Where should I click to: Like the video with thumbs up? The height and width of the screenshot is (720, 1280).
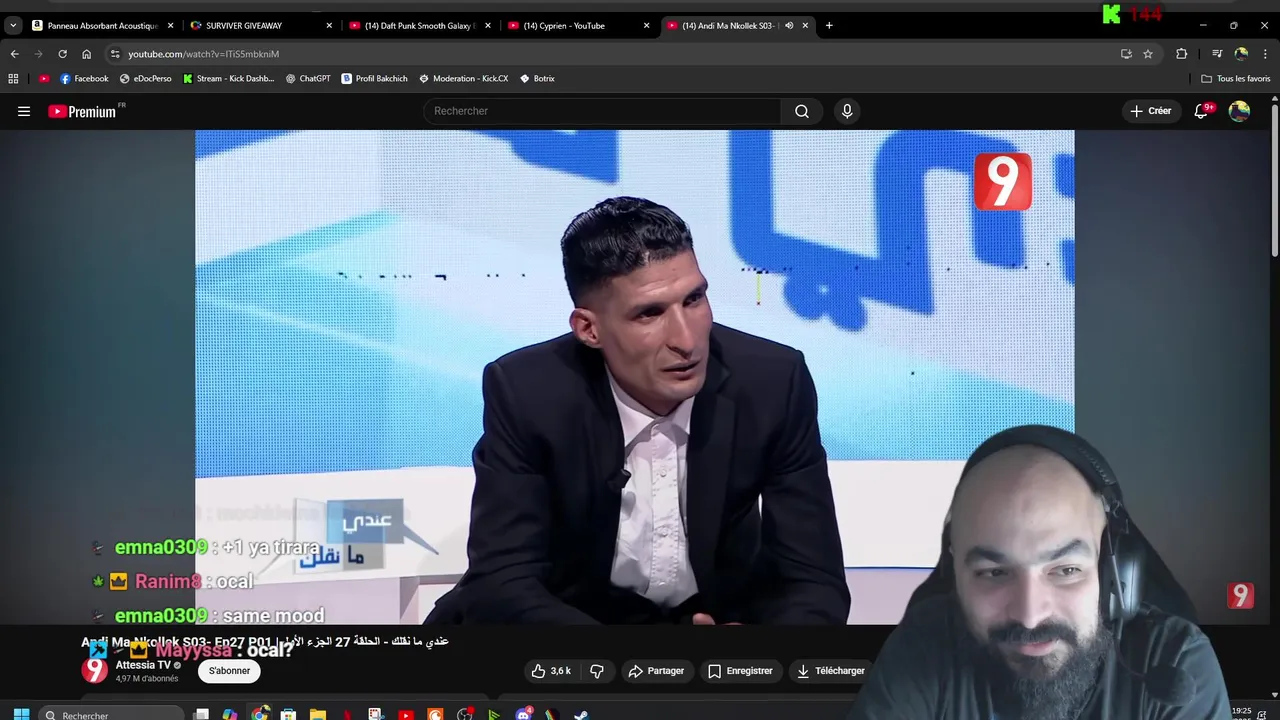point(551,671)
